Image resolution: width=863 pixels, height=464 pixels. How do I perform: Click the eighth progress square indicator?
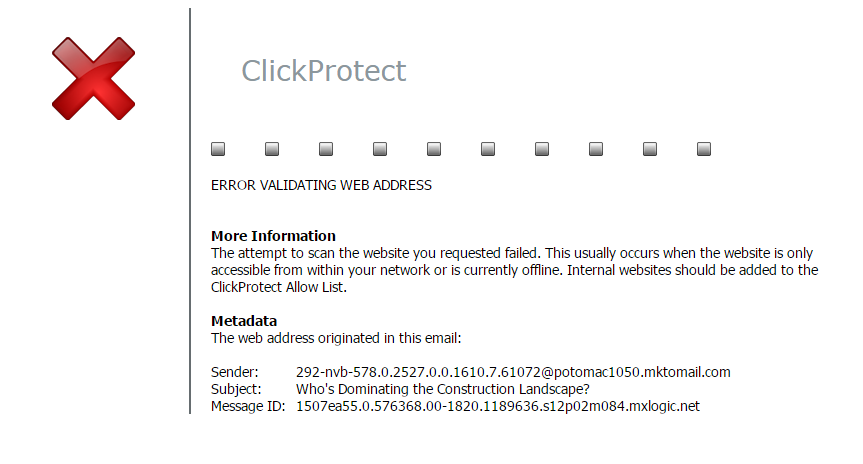[596, 149]
